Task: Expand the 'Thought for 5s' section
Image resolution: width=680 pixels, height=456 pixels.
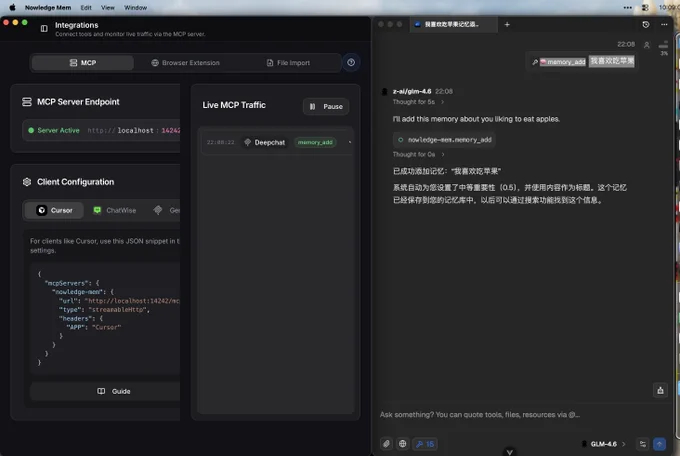Action: [418, 102]
